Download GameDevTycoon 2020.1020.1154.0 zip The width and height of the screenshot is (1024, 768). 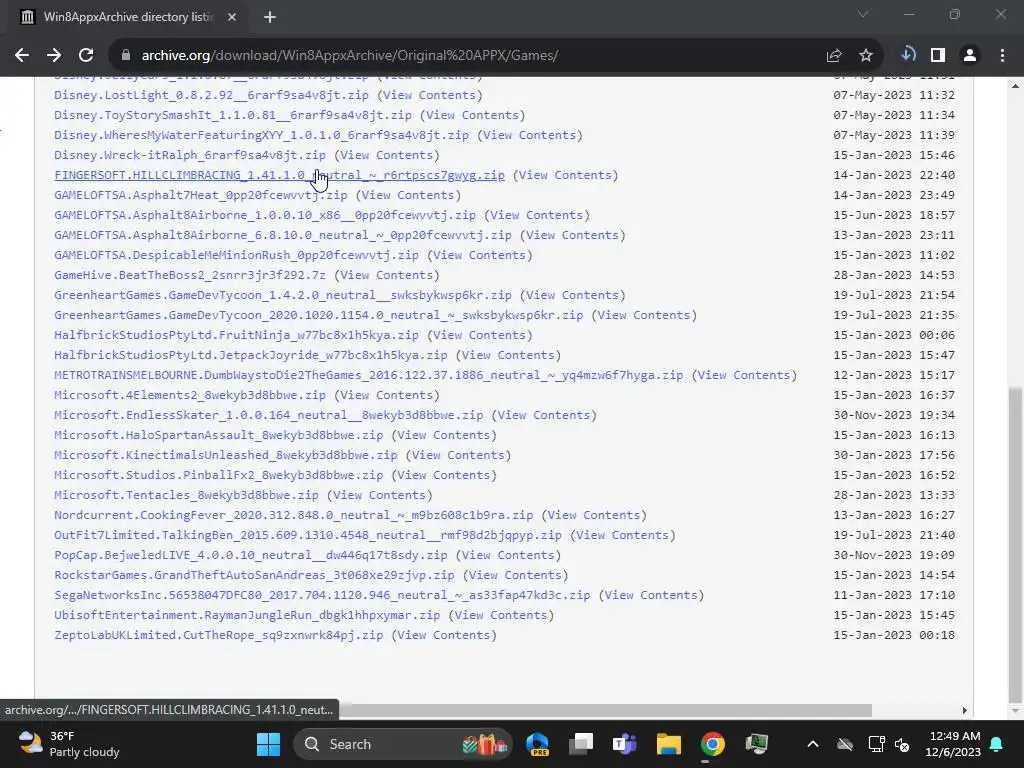318,315
